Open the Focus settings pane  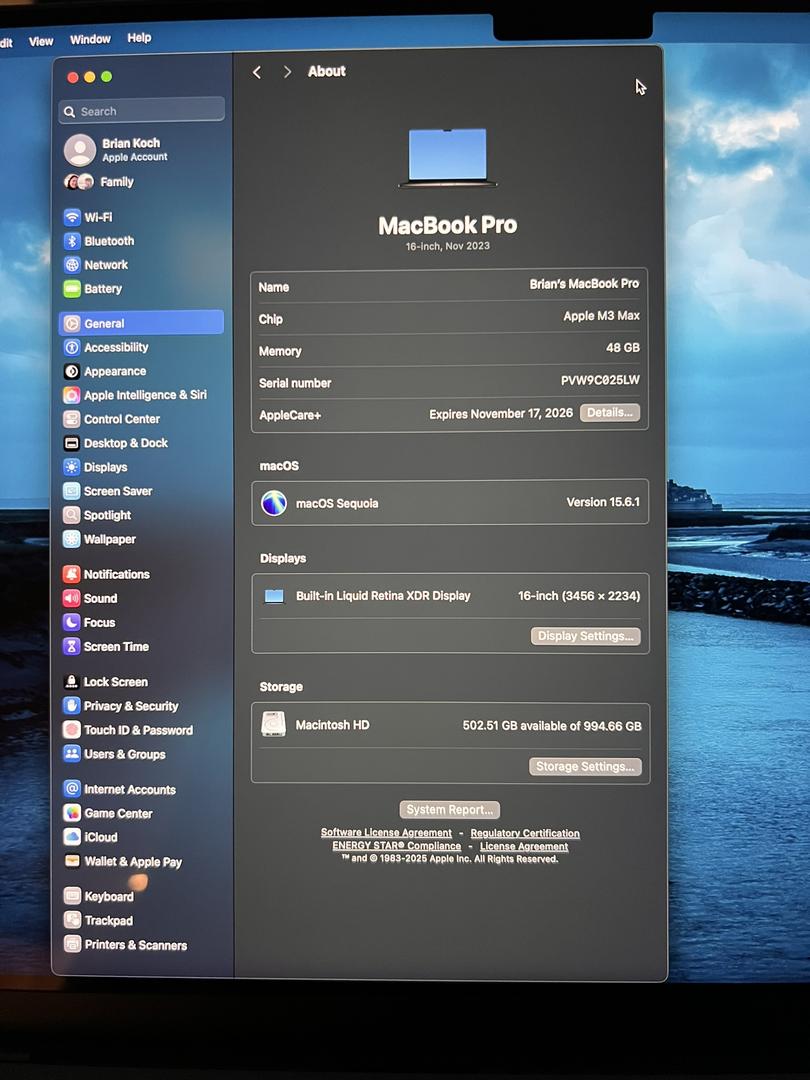coord(99,622)
